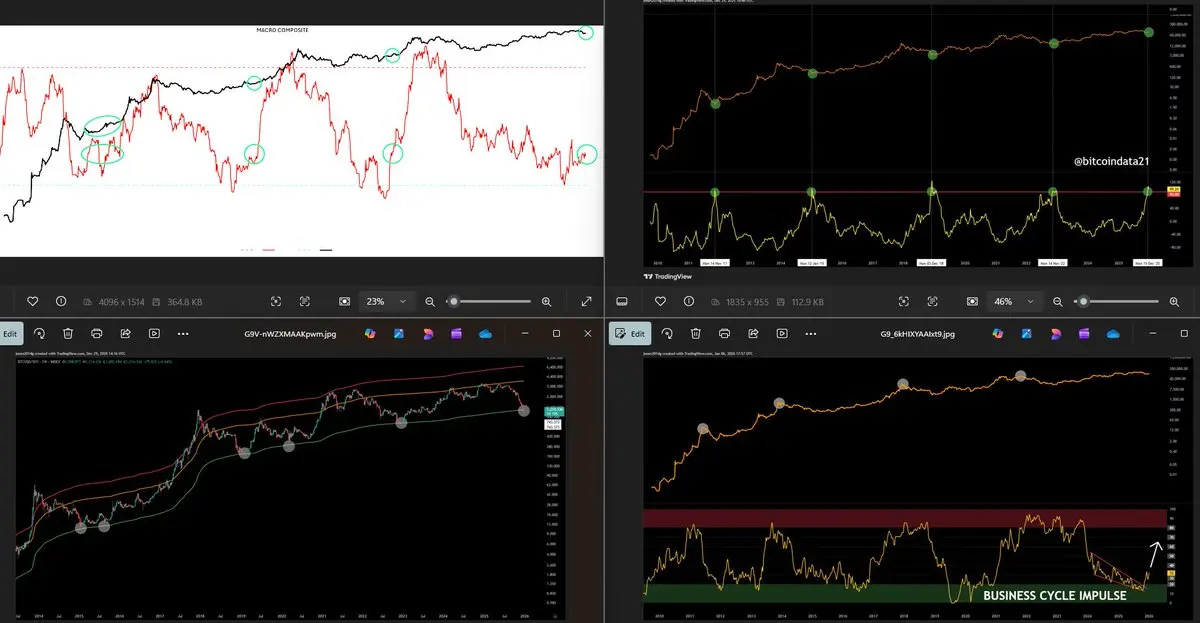Start slideshow in the G9_6kHIXYAAIxt9.jpg window
This screenshot has width=1200, height=623.
(784, 334)
